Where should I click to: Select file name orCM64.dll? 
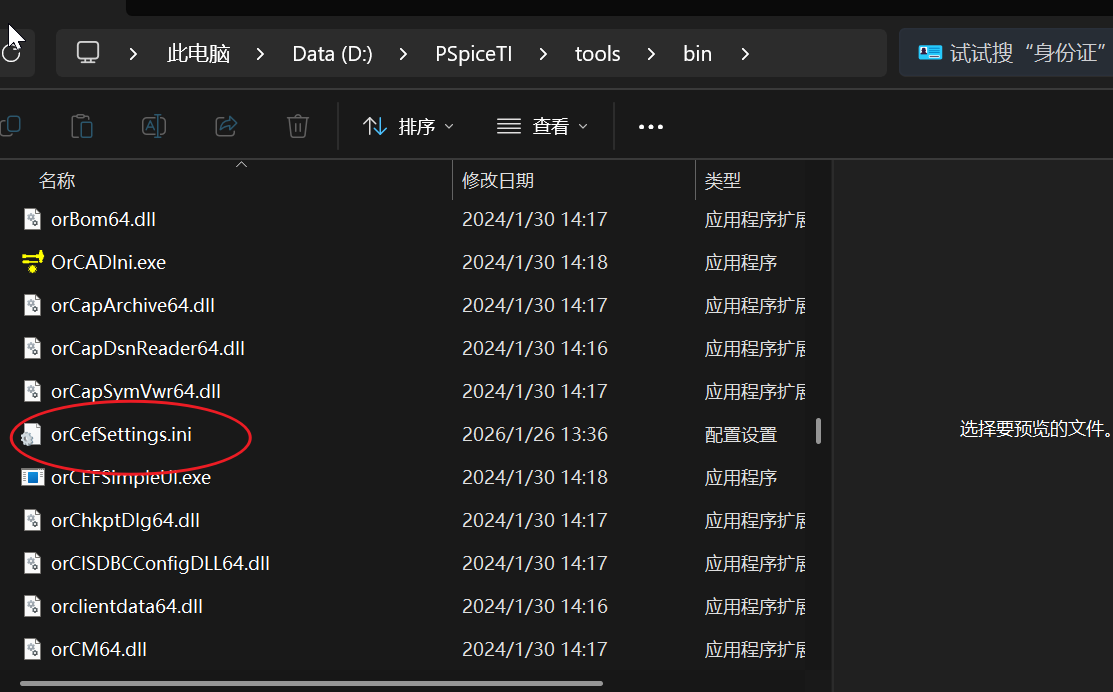click(x=99, y=649)
